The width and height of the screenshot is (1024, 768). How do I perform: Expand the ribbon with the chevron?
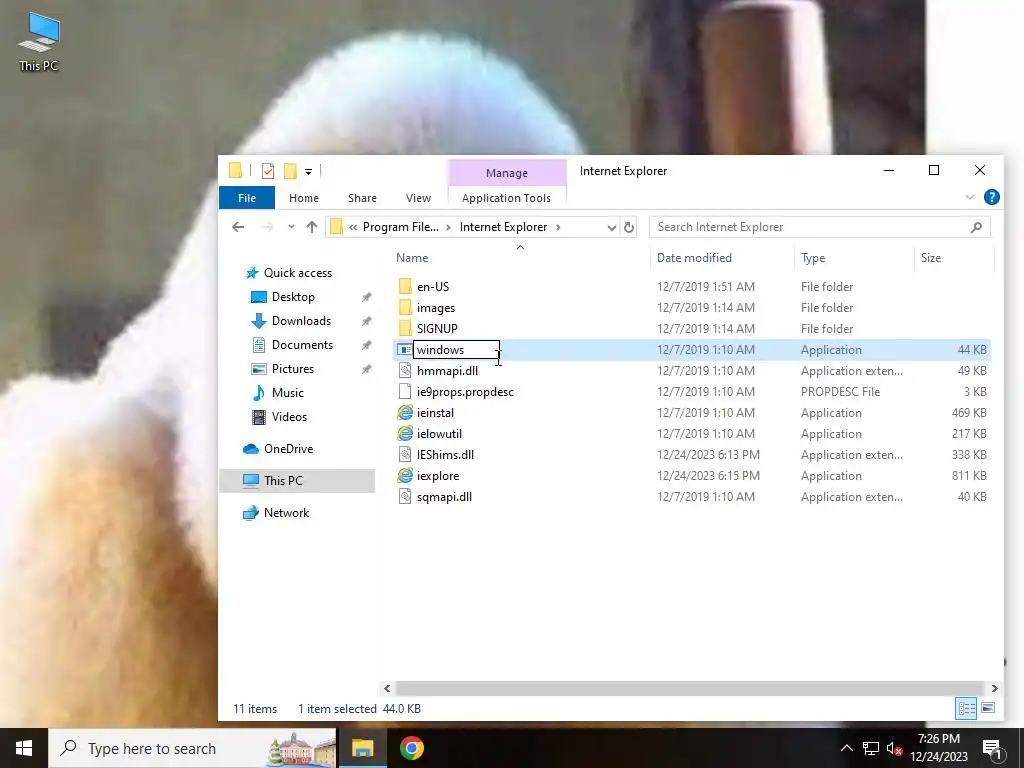(970, 197)
